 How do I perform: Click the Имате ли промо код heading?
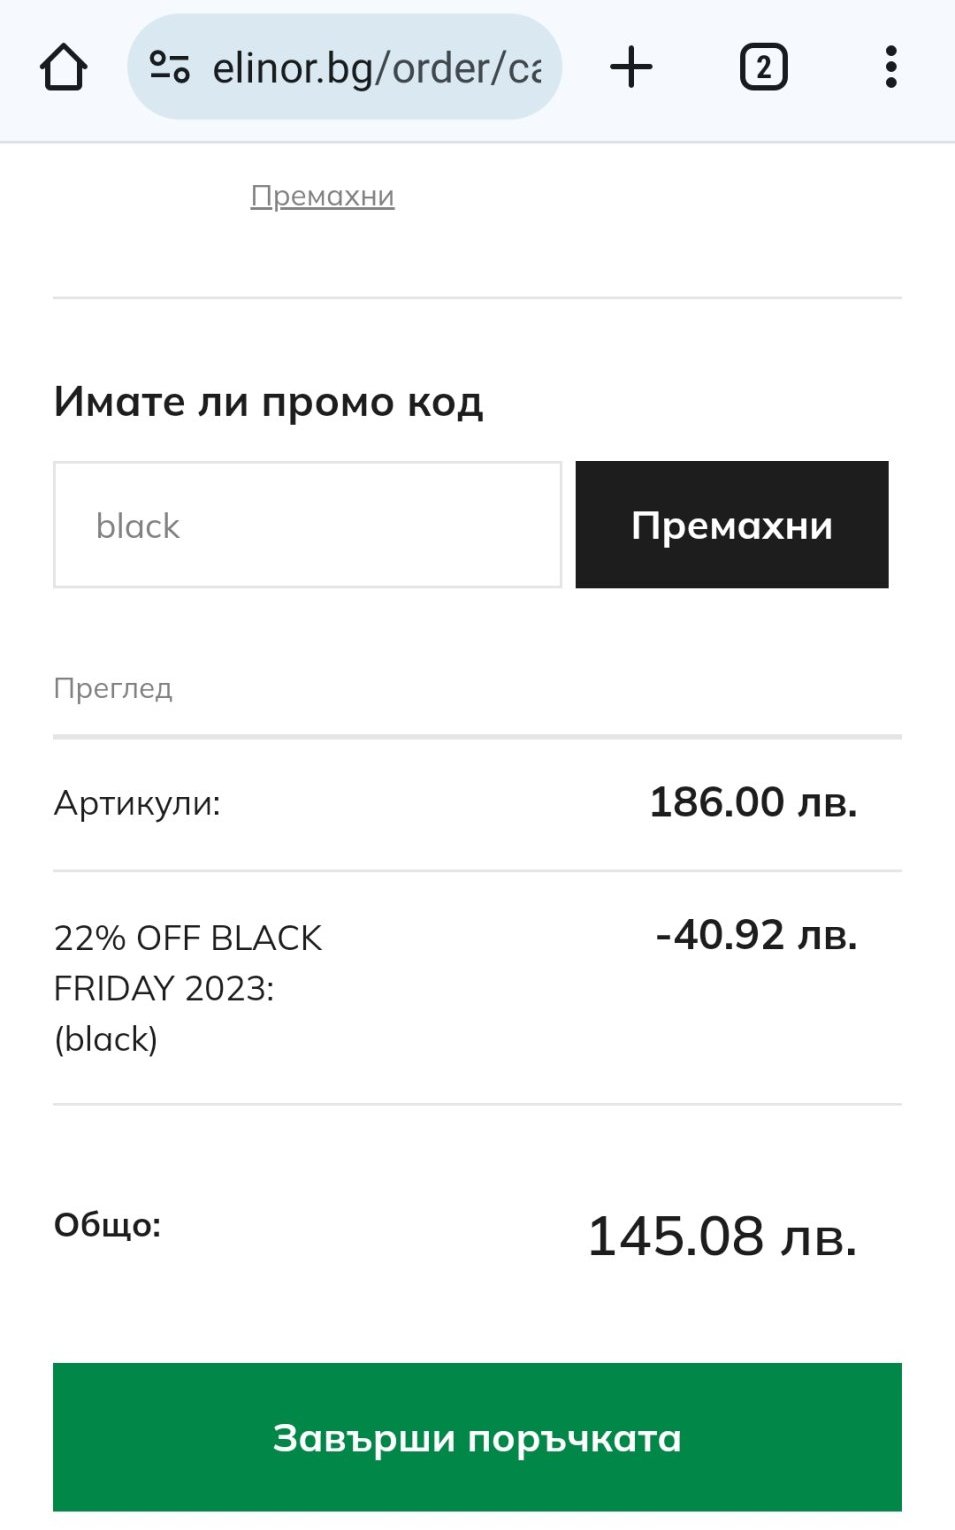[268, 402]
